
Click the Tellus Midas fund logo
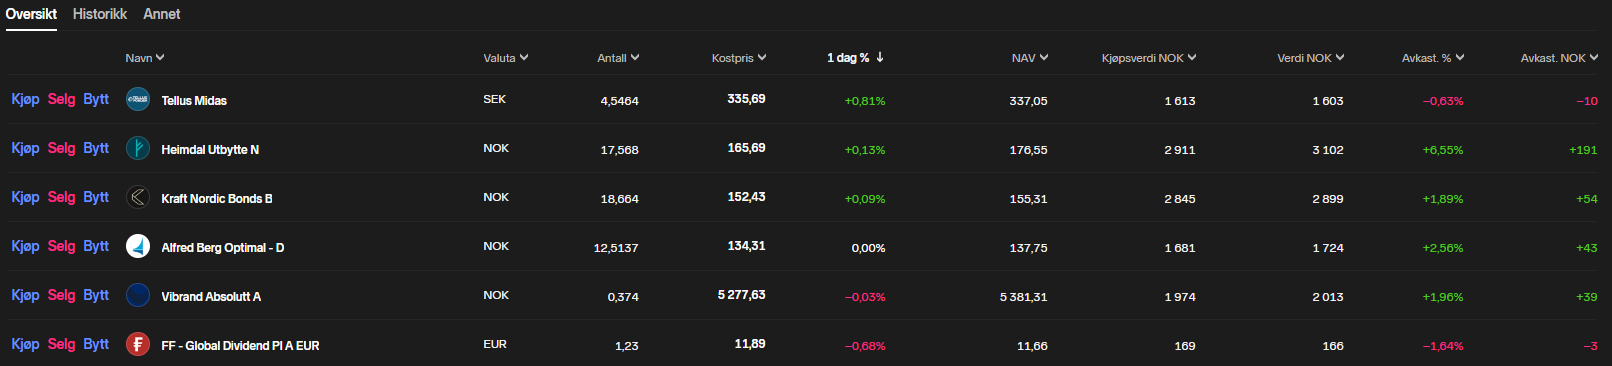[138, 99]
